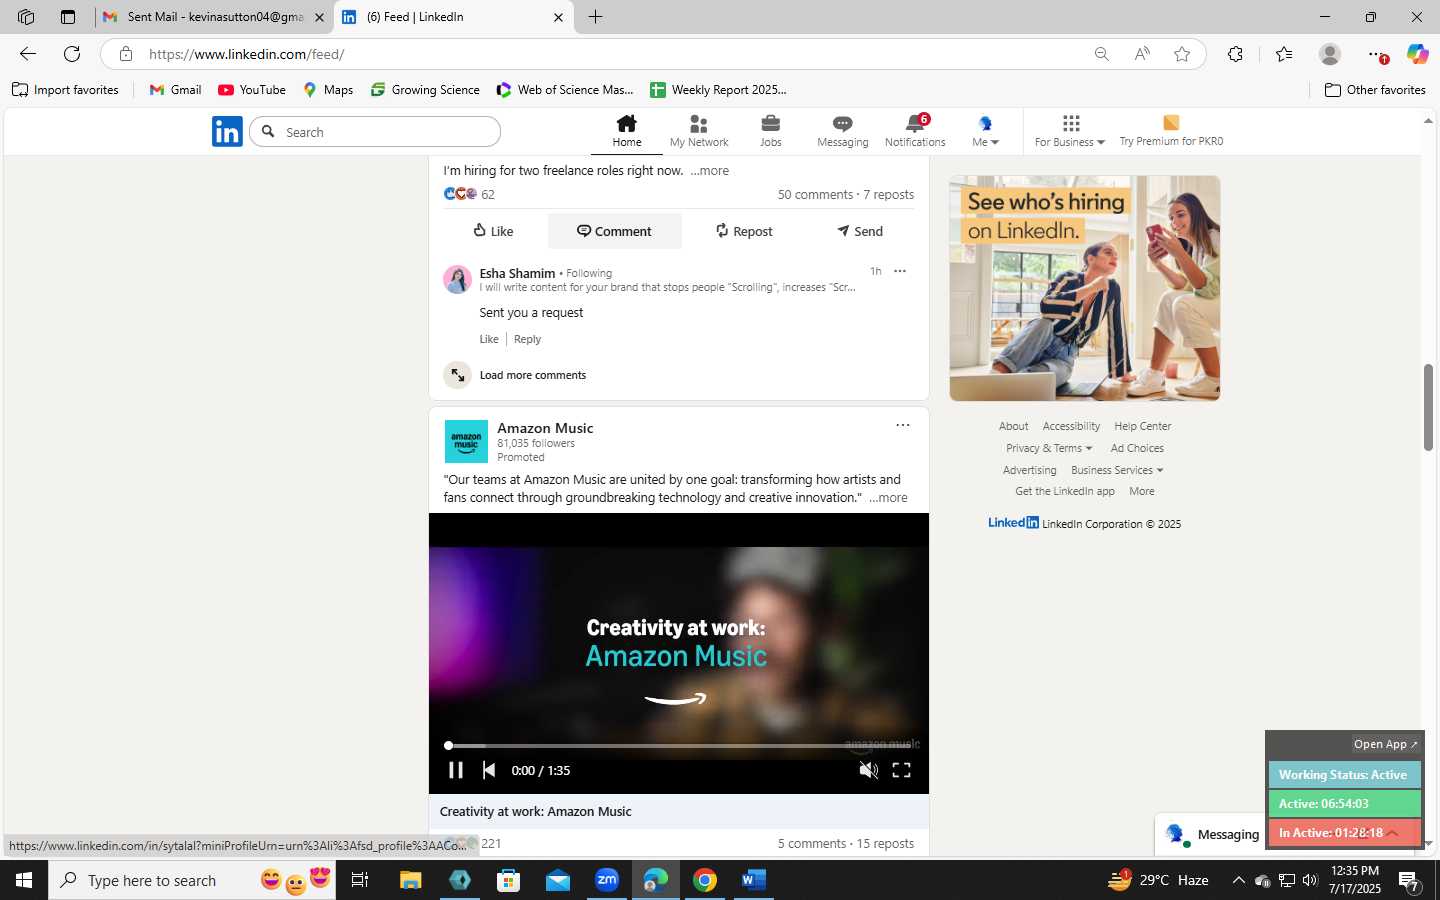Like the freelance roles post
The width and height of the screenshot is (1440, 900).
pos(493,231)
